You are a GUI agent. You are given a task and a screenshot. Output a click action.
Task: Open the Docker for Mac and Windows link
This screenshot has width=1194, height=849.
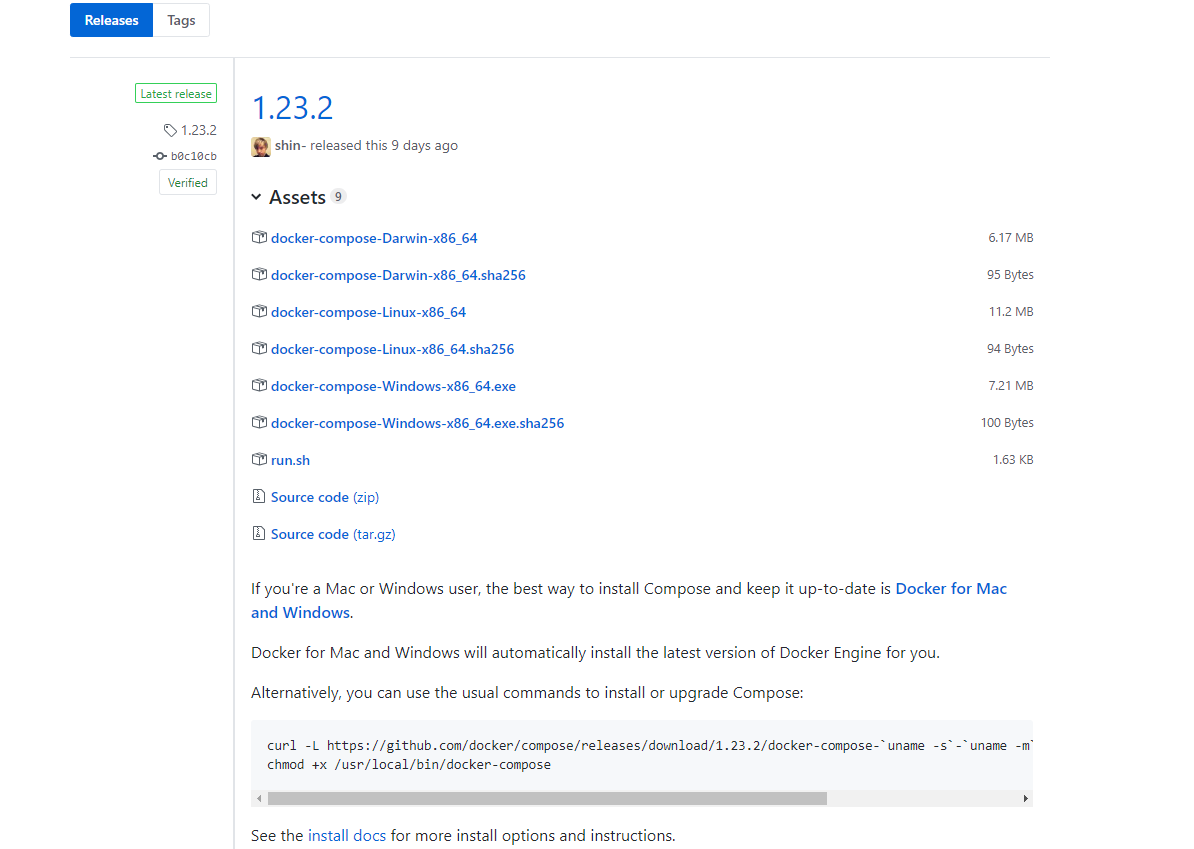[x=951, y=588]
